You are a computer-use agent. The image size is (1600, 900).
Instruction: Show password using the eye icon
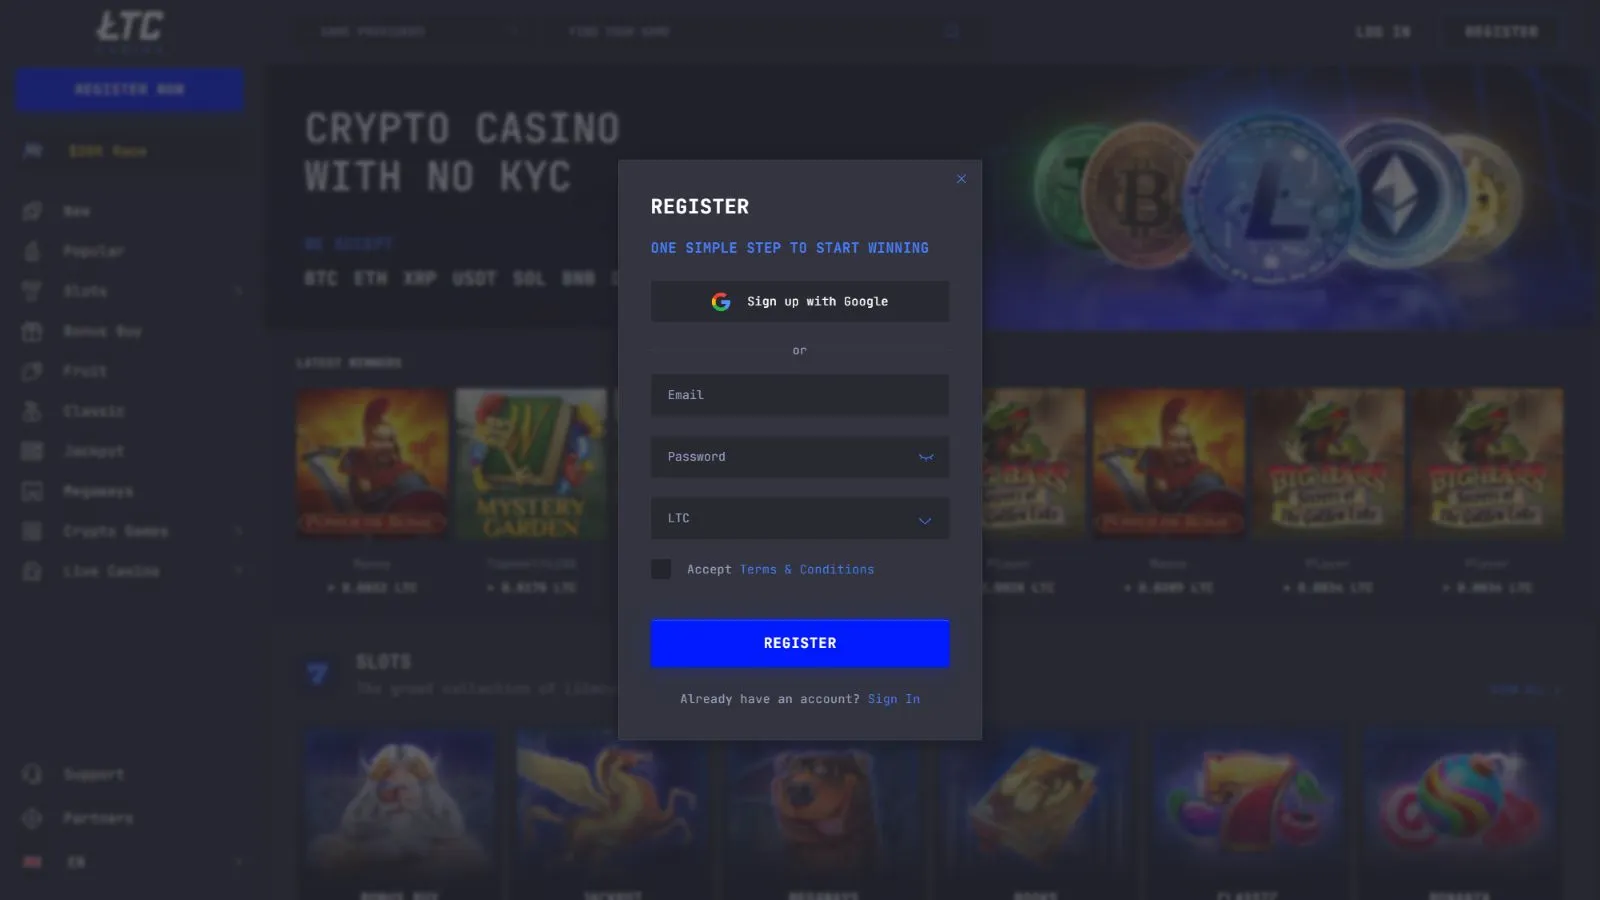926,457
